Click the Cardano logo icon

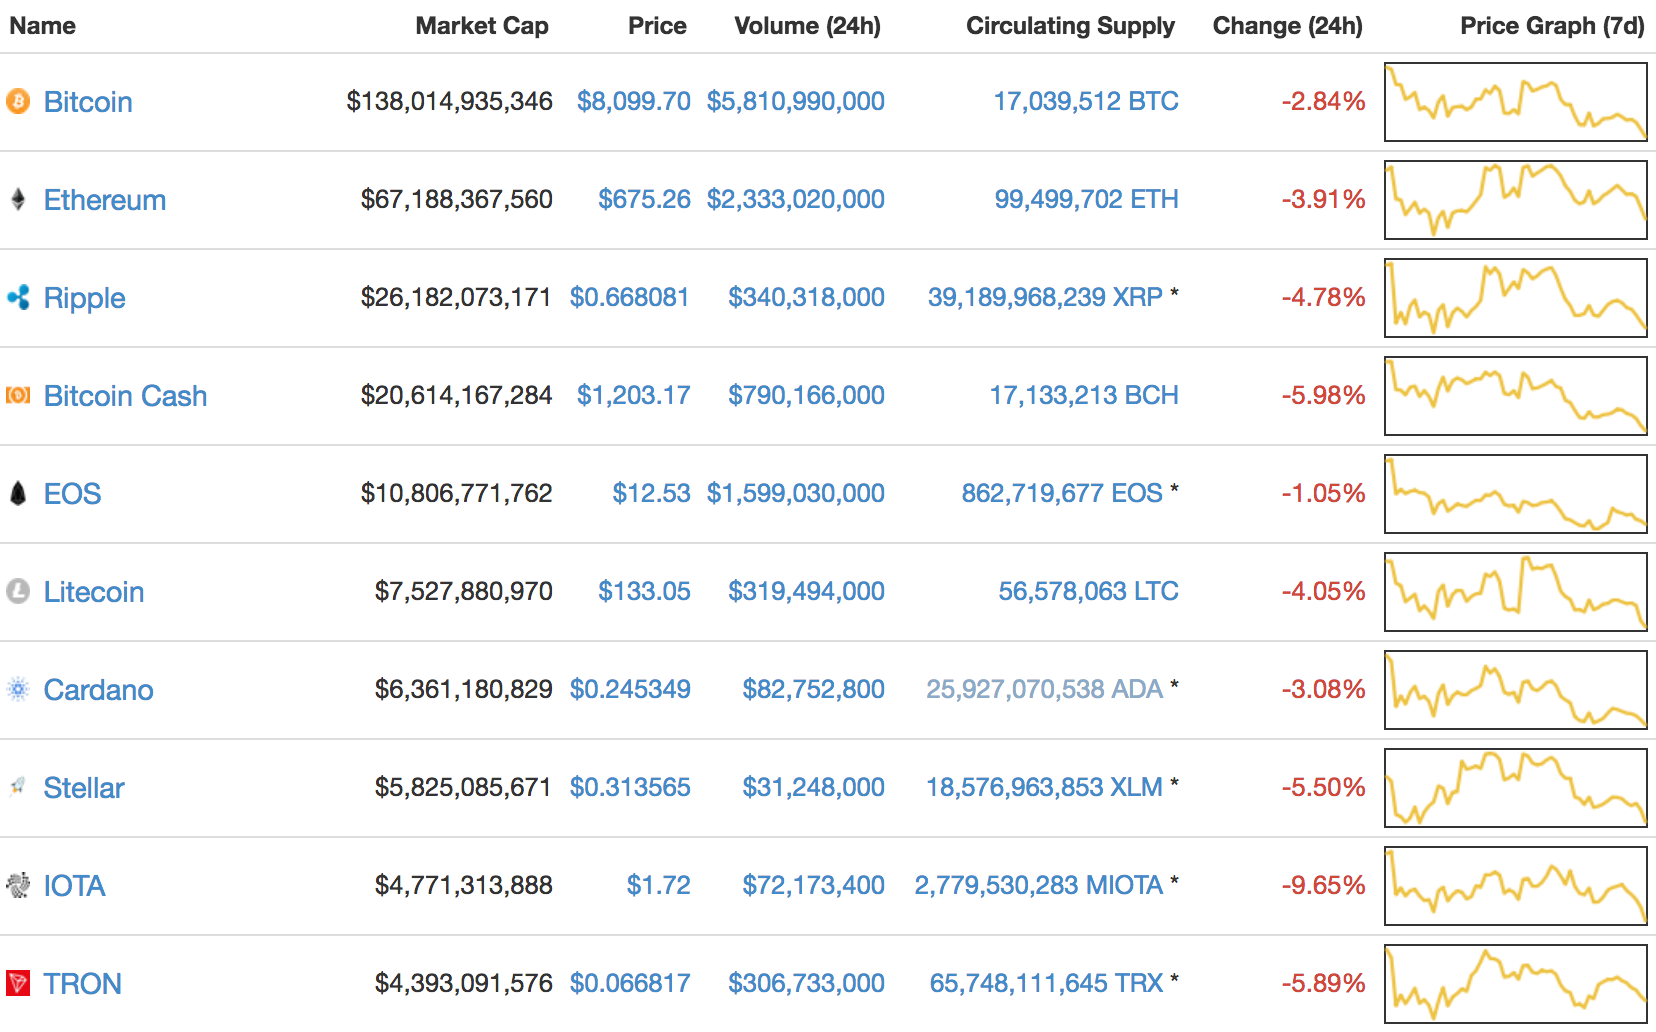pyautogui.click(x=18, y=689)
